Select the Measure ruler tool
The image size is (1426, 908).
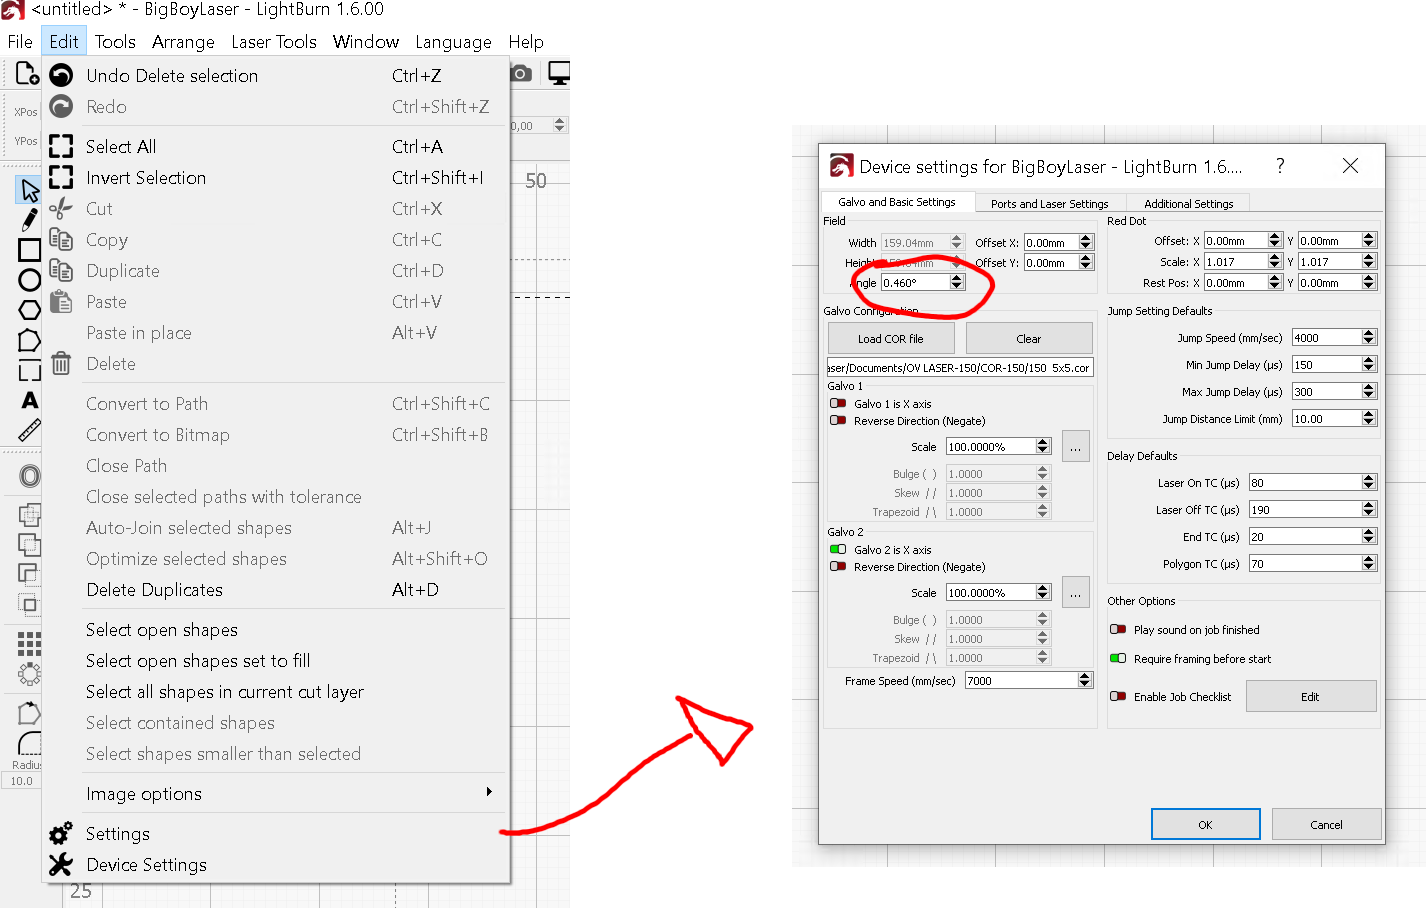(30, 431)
